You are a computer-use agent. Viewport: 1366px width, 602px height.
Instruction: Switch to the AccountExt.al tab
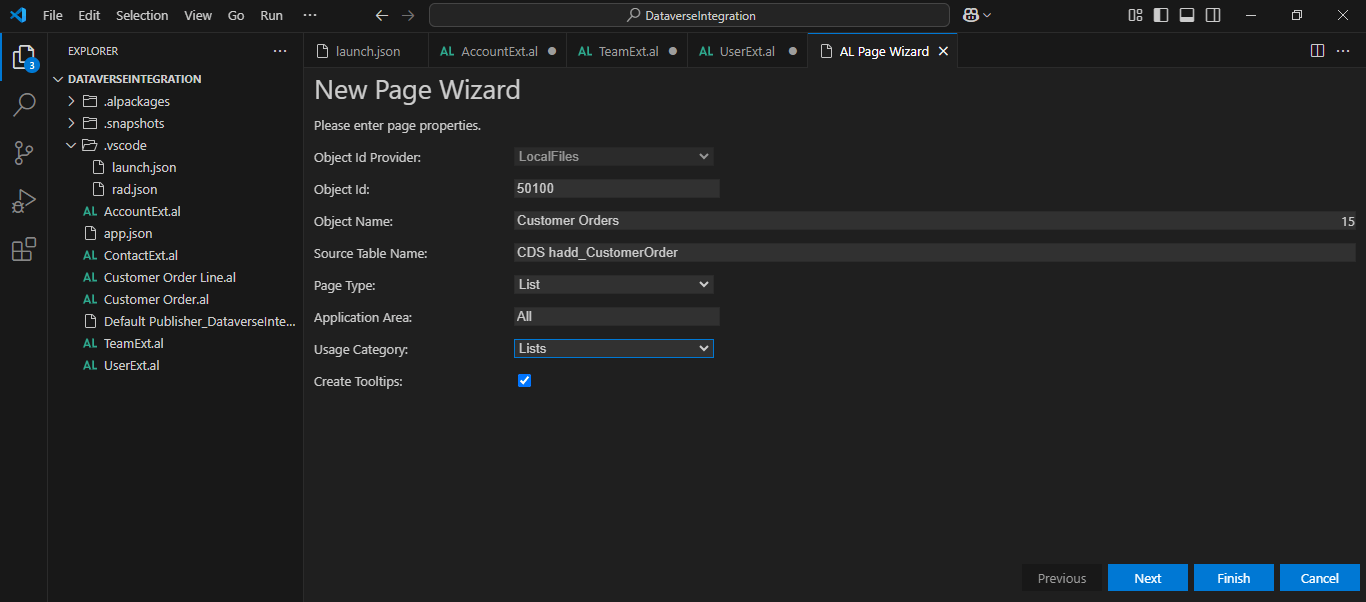pos(499,52)
